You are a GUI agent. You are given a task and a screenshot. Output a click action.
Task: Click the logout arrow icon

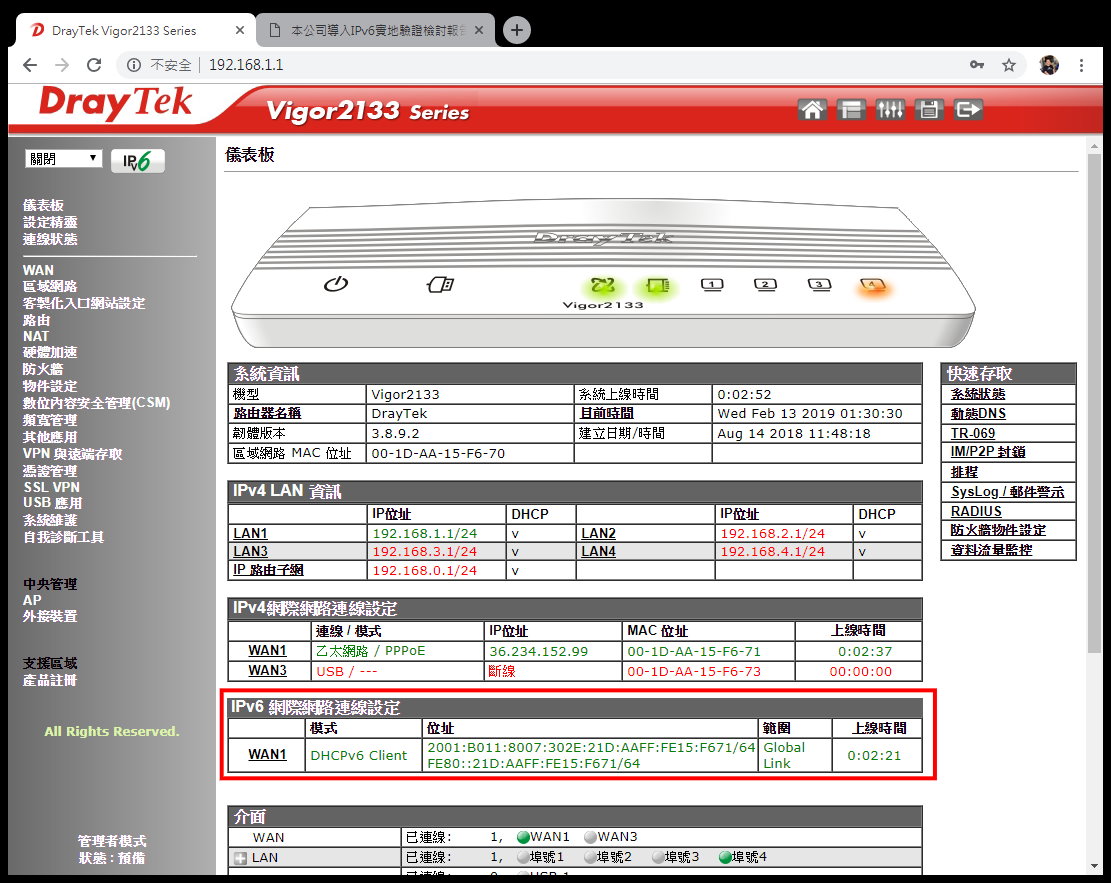click(968, 110)
